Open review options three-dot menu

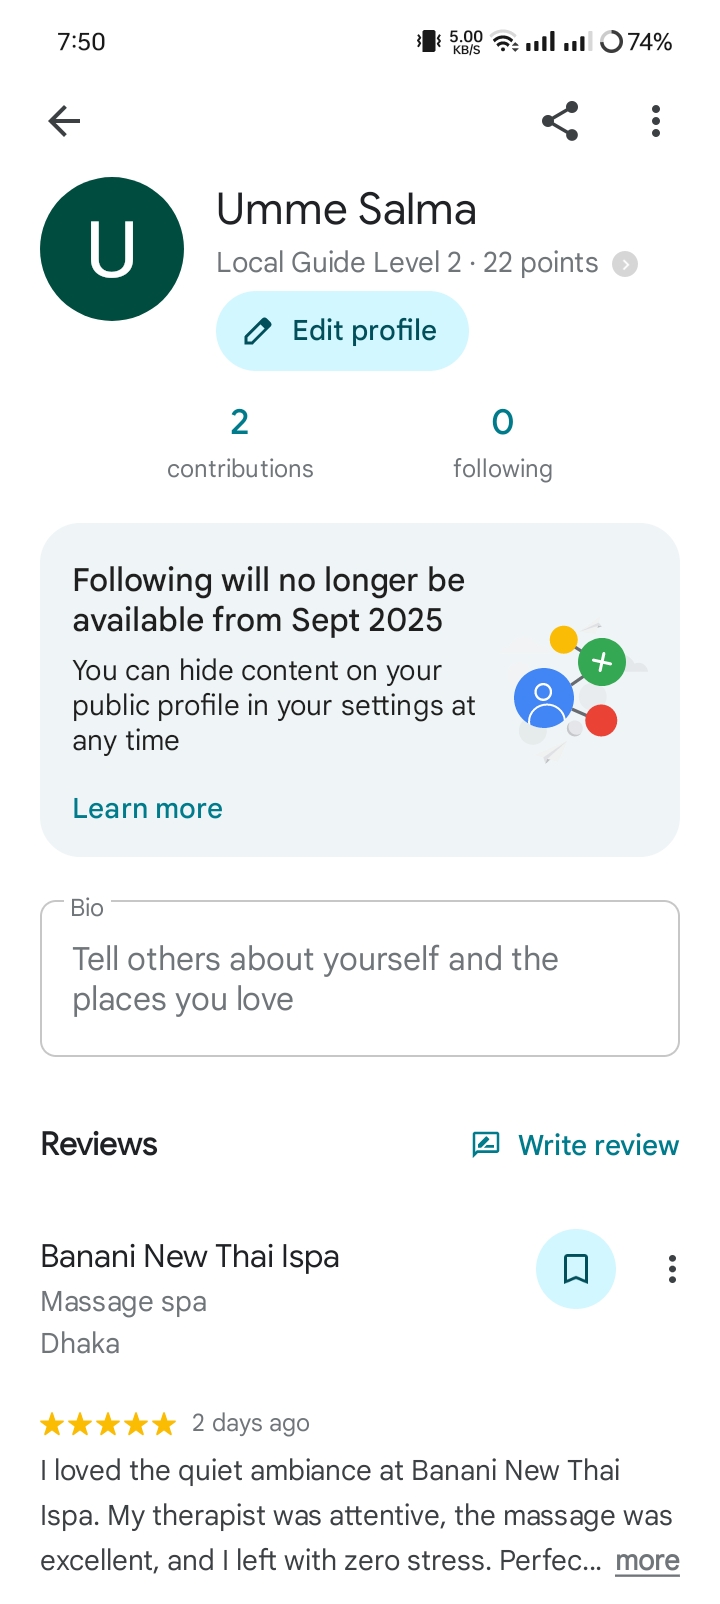672,1269
